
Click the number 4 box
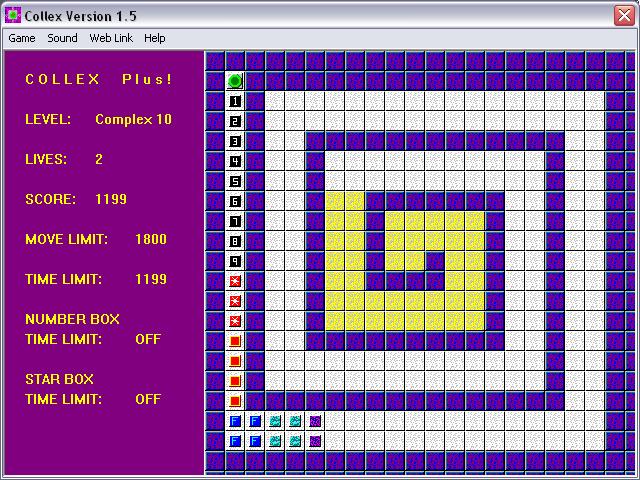(235, 161)
